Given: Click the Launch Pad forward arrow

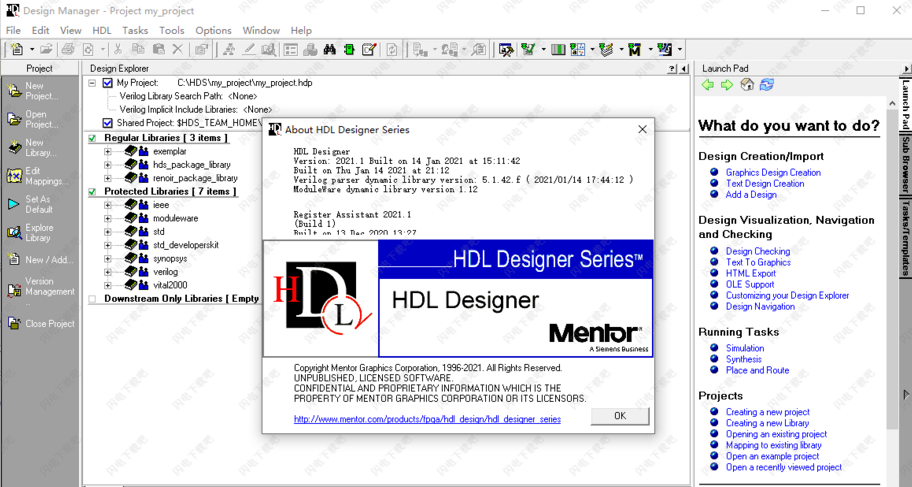Looking at the screenshot, I should point(727,85).
